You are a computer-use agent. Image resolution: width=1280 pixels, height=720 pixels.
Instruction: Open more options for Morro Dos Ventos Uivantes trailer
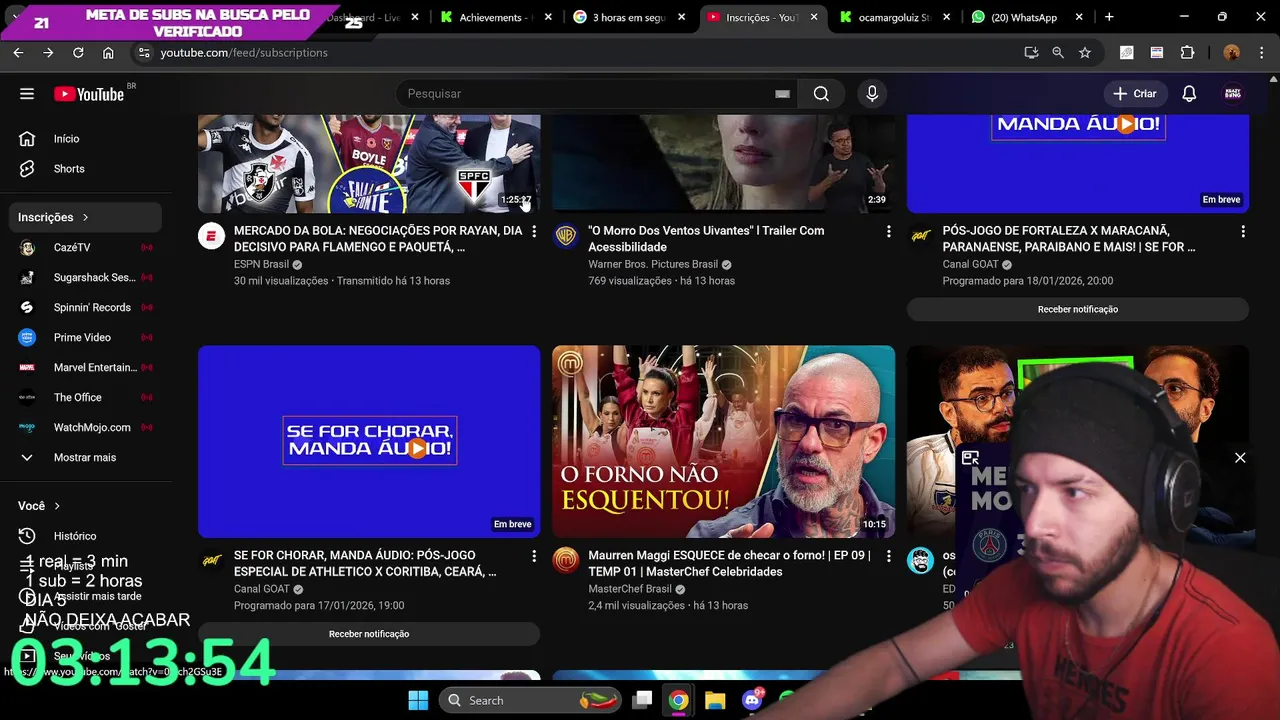(888, 231)
